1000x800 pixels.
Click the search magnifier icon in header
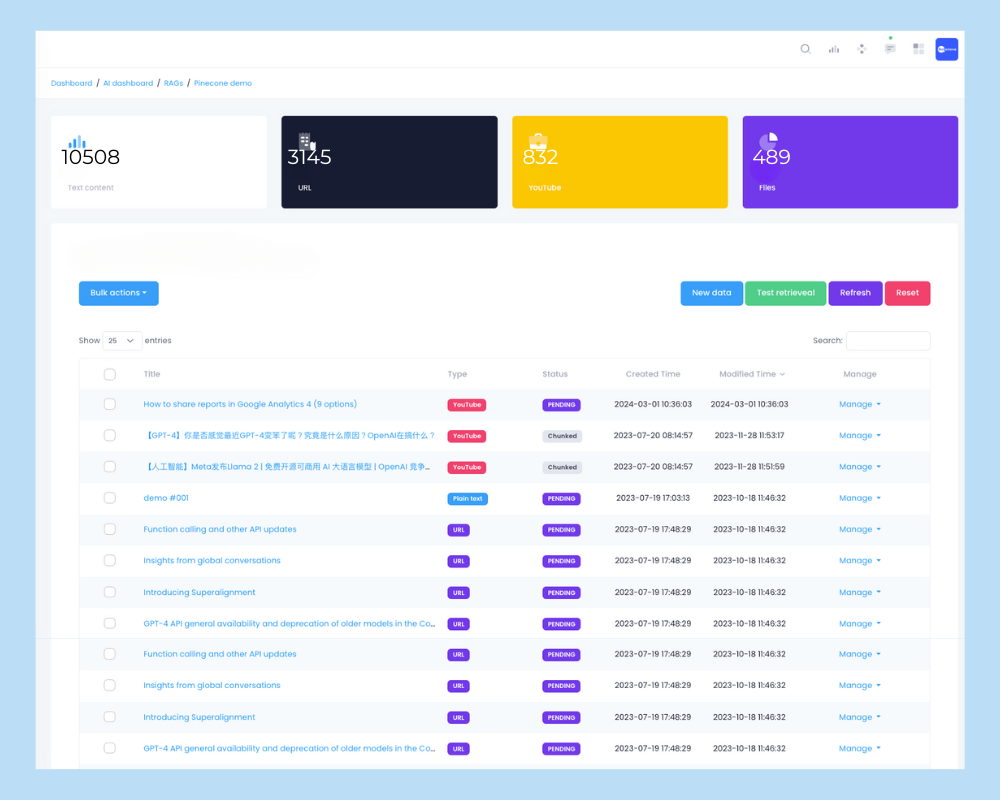point(805,49)
